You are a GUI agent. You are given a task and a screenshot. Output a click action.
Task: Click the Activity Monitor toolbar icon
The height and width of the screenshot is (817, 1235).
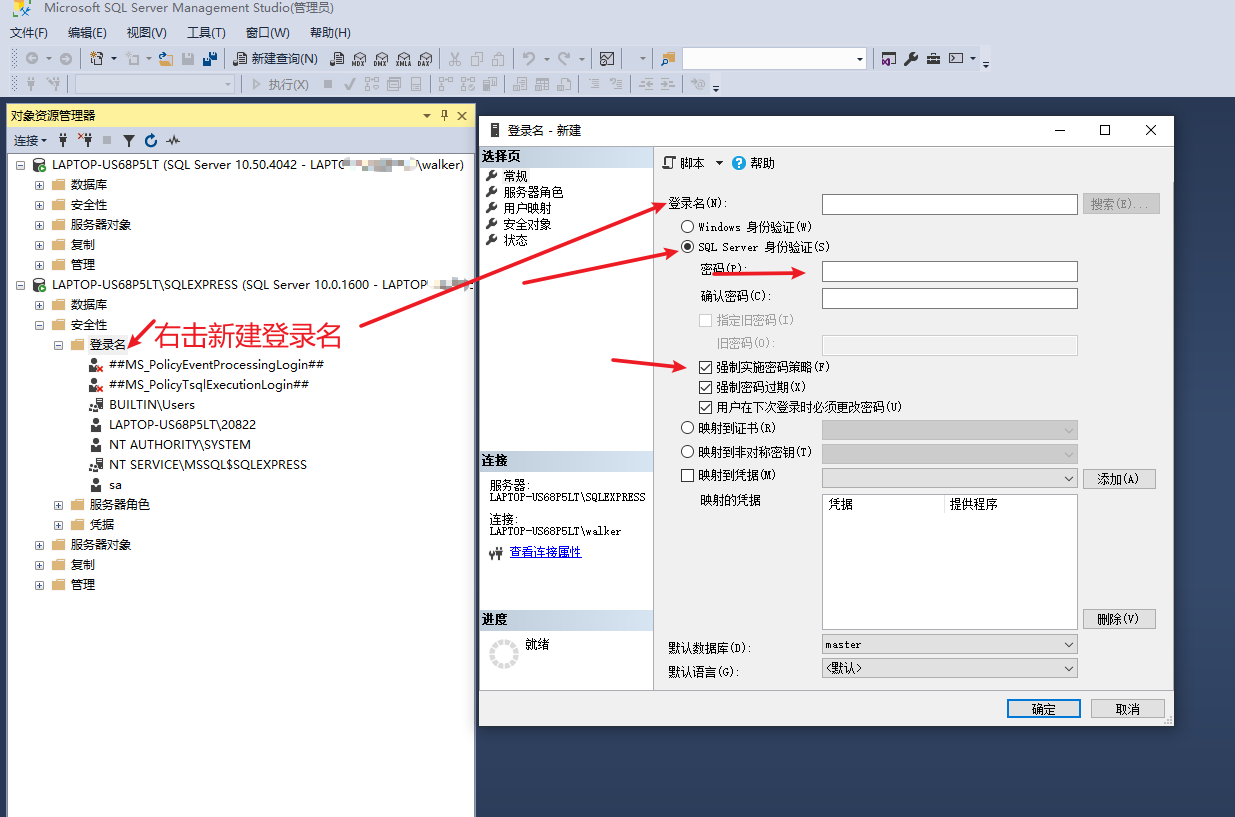click(x=606, y=59)
